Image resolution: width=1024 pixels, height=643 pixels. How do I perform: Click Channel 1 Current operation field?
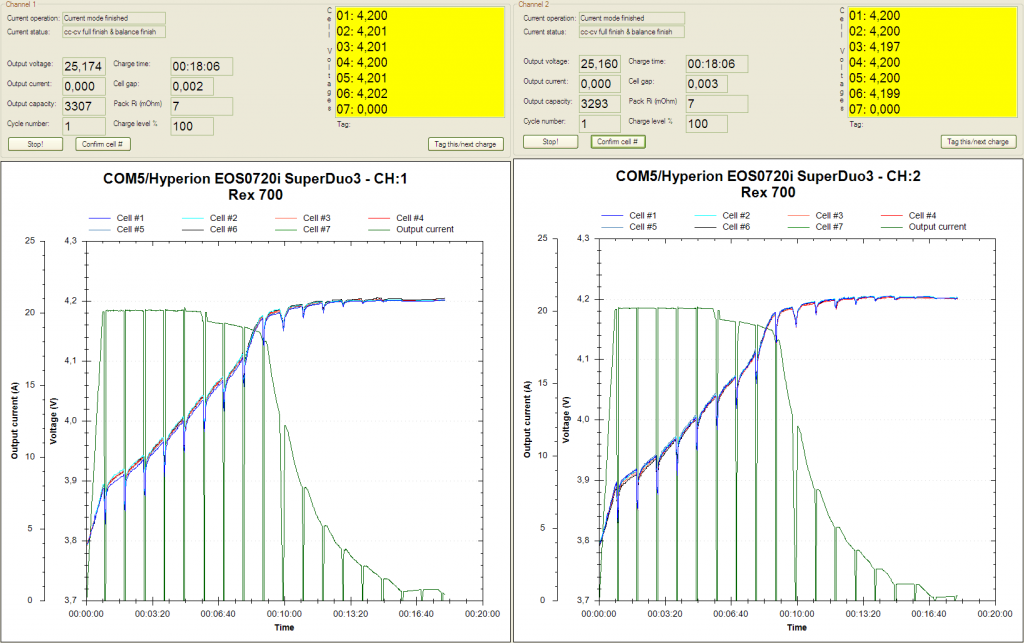(x=112, y=19)
